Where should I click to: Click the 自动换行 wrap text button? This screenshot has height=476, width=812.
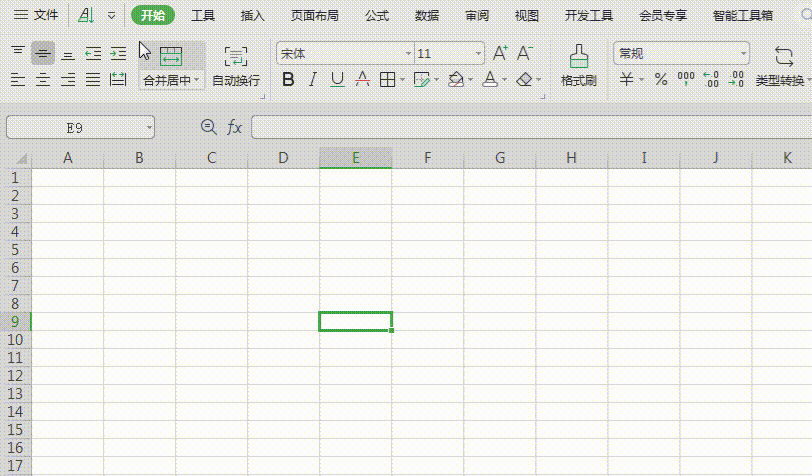coord(236,67)
